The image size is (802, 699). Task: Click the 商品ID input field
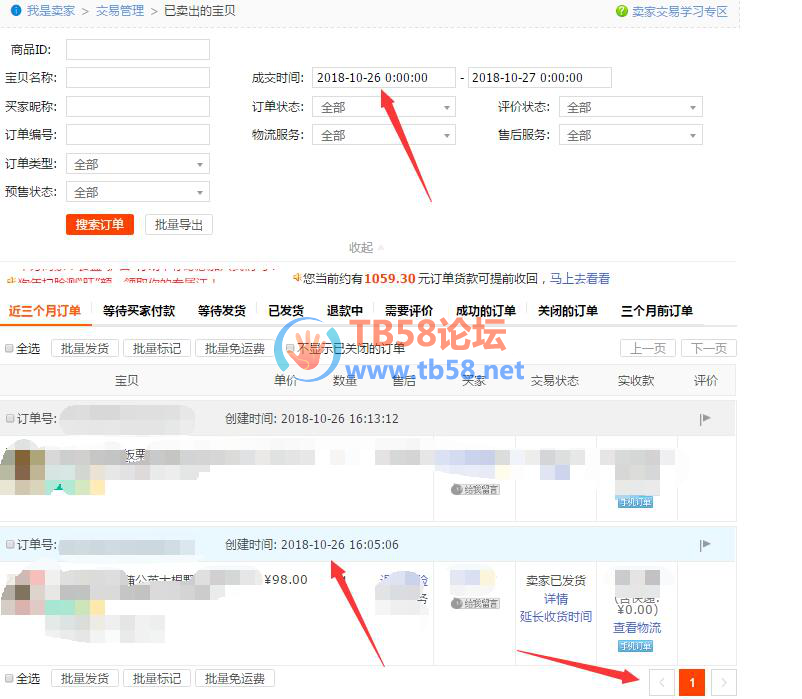tap(137, 50)
